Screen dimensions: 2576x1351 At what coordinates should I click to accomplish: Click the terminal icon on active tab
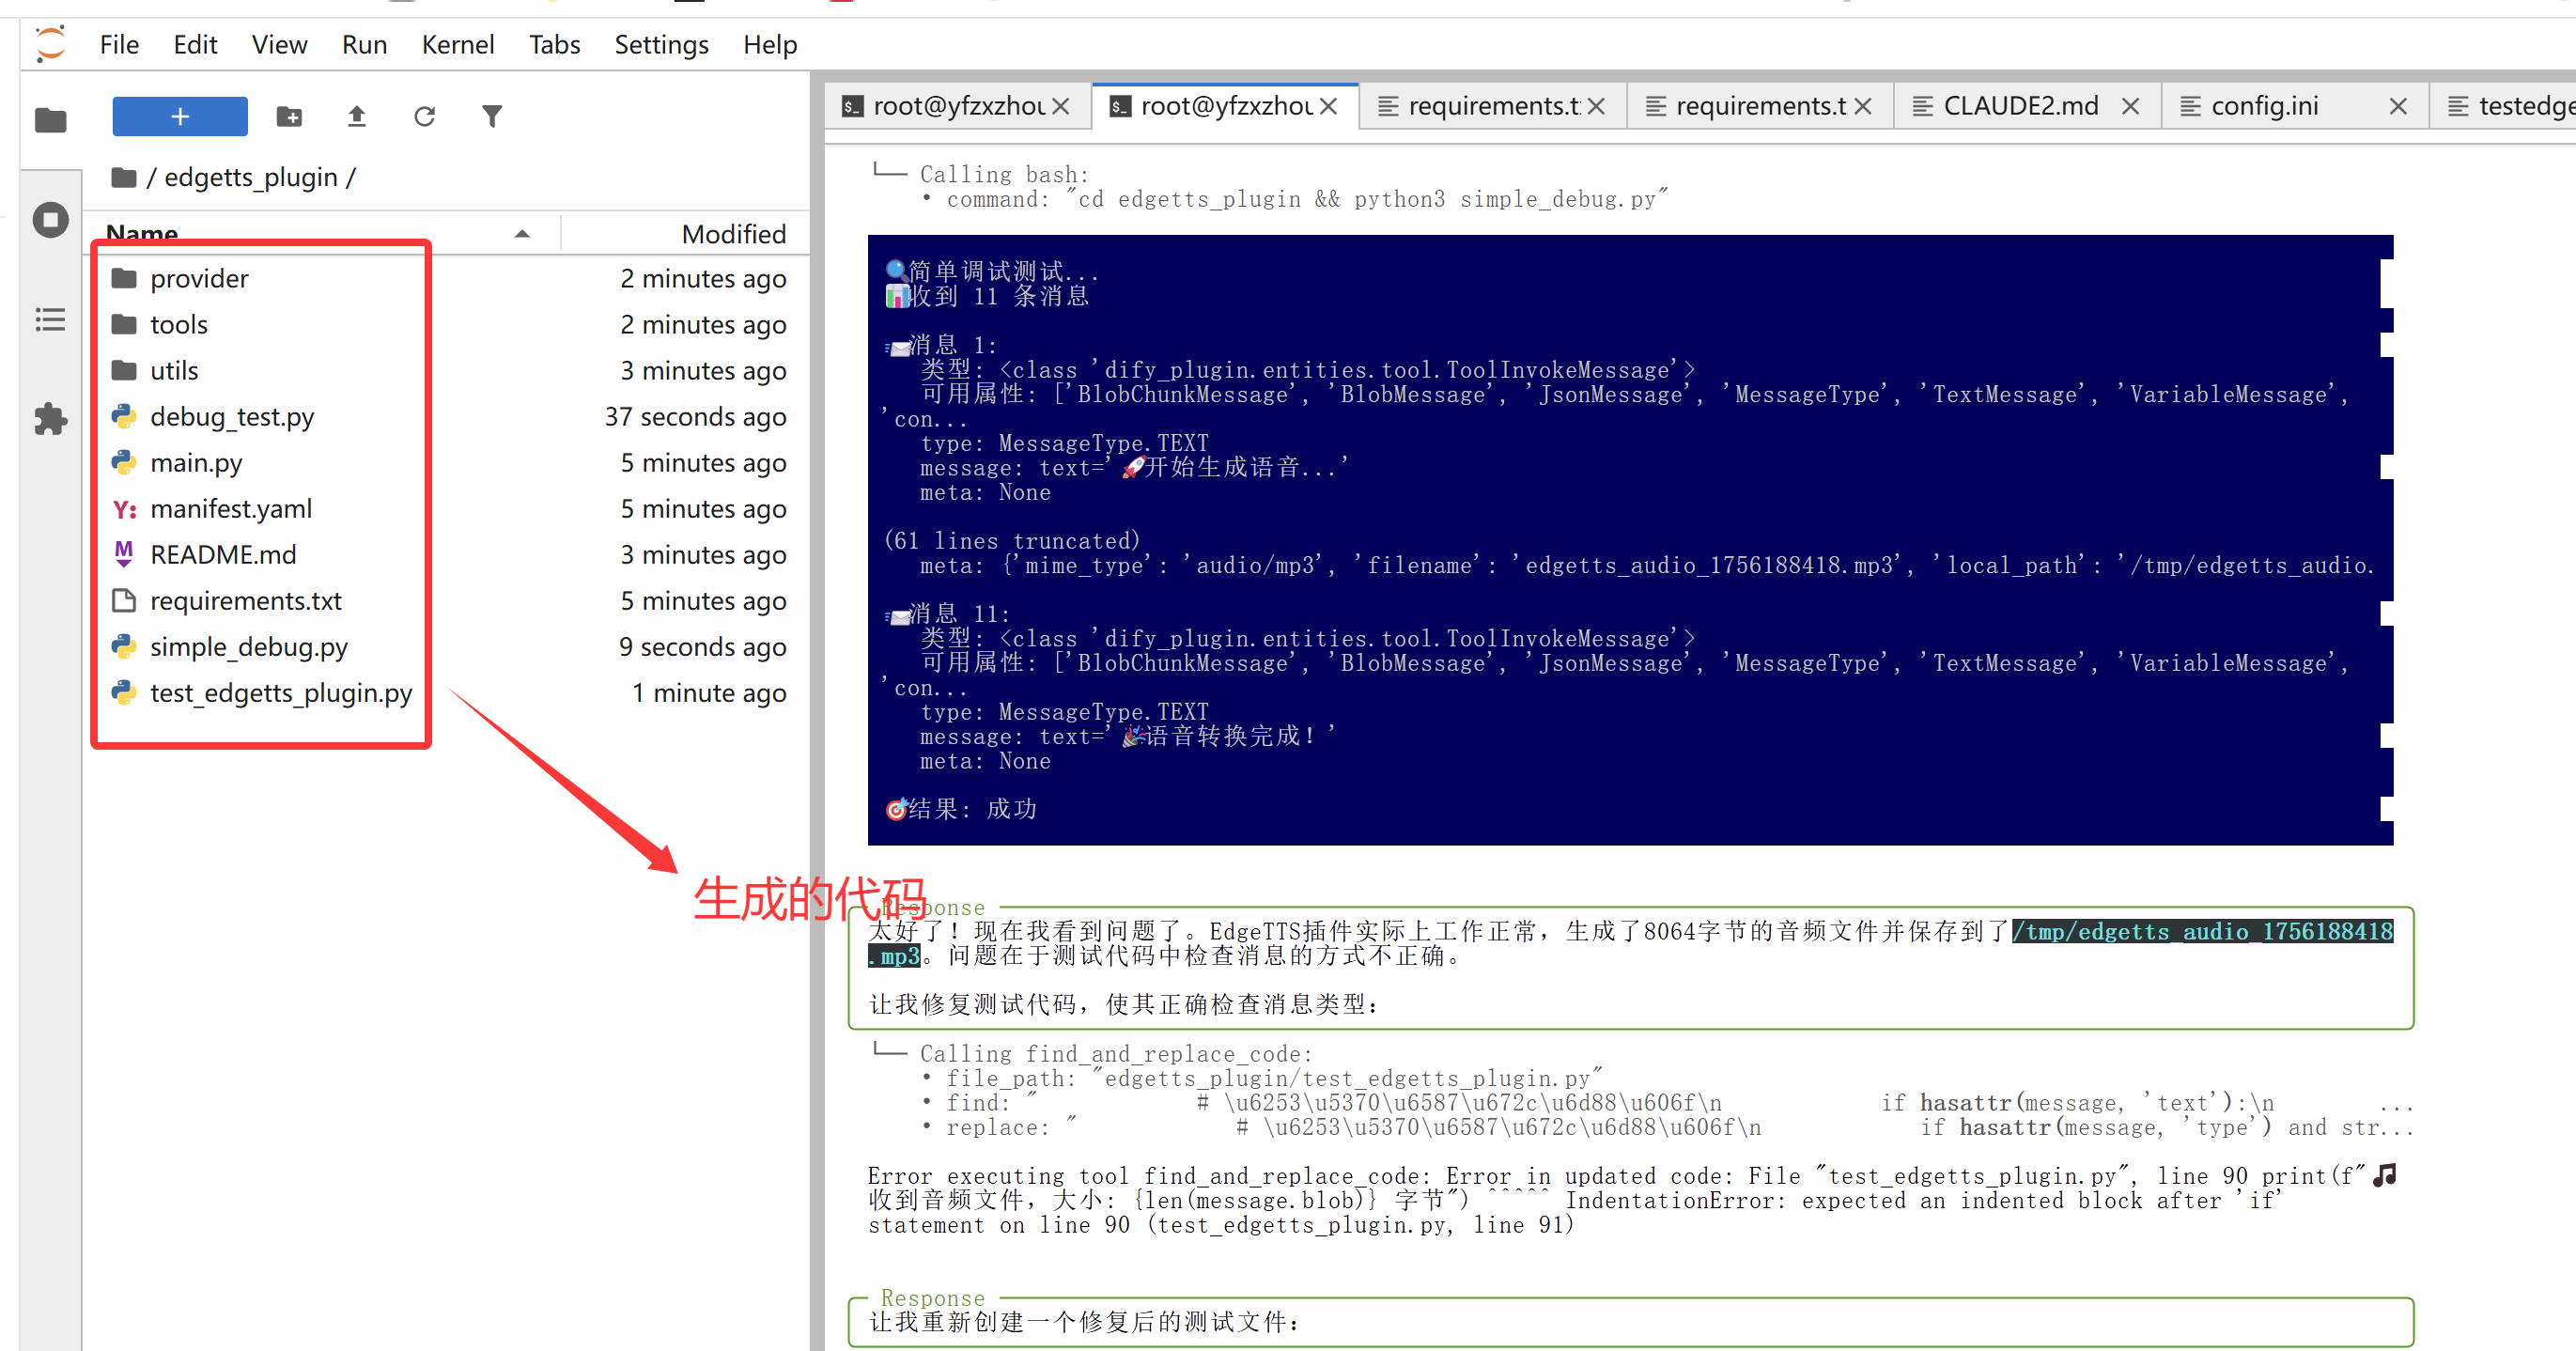tap(1121, 106)
